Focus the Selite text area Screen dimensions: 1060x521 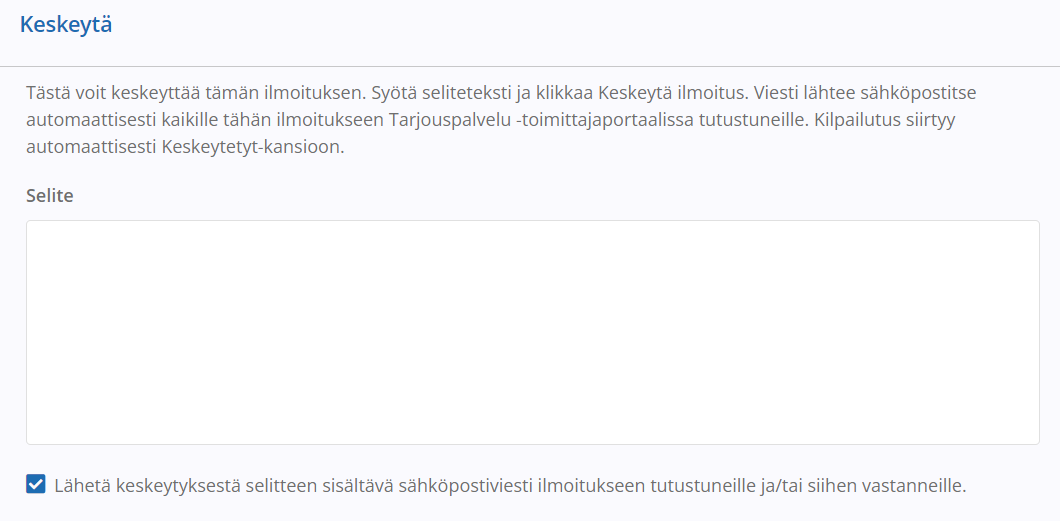tap(533, 332)
